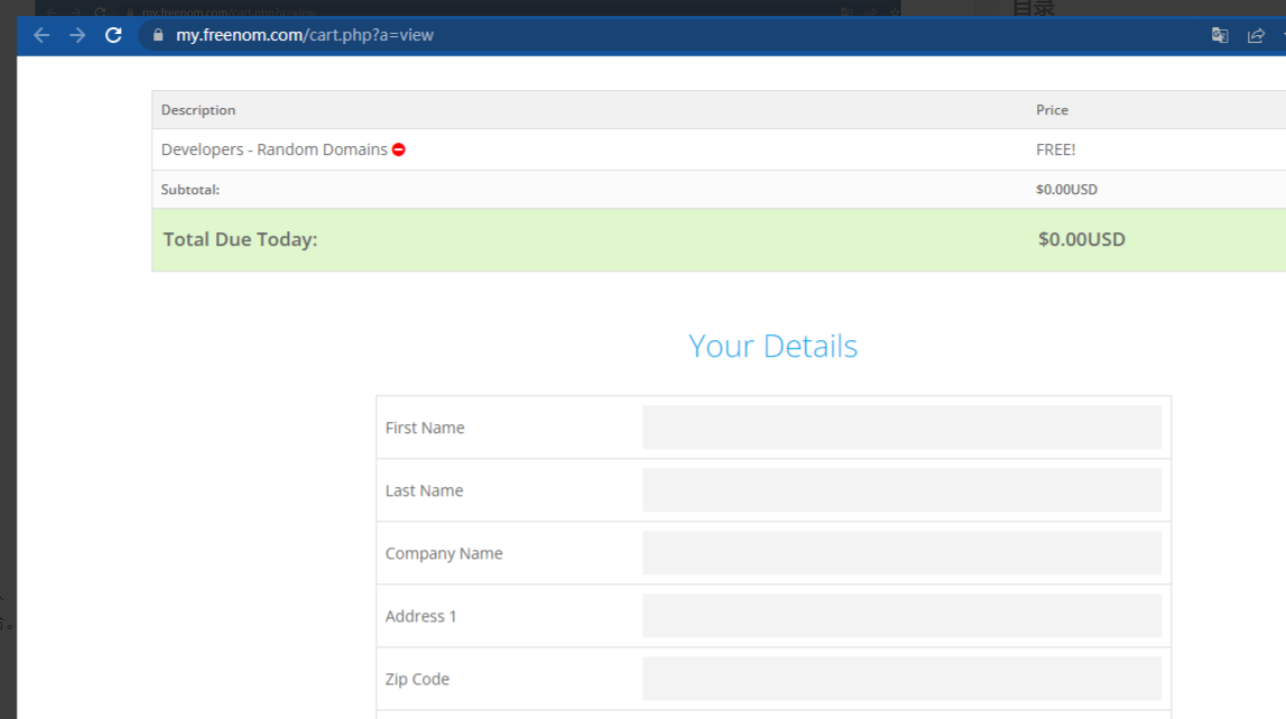Image resolution: width=1286 pixels, height=719 pixels.
Task: Click the Your Details heading
Action: (x=773, y=346)
